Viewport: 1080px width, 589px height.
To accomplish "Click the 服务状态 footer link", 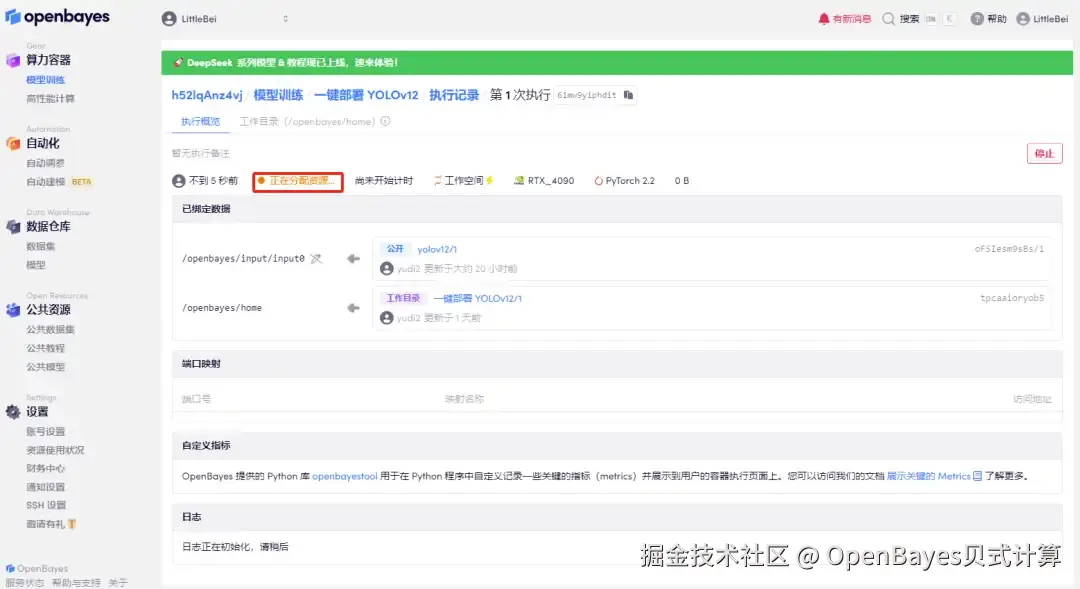I will coord(25,583).
